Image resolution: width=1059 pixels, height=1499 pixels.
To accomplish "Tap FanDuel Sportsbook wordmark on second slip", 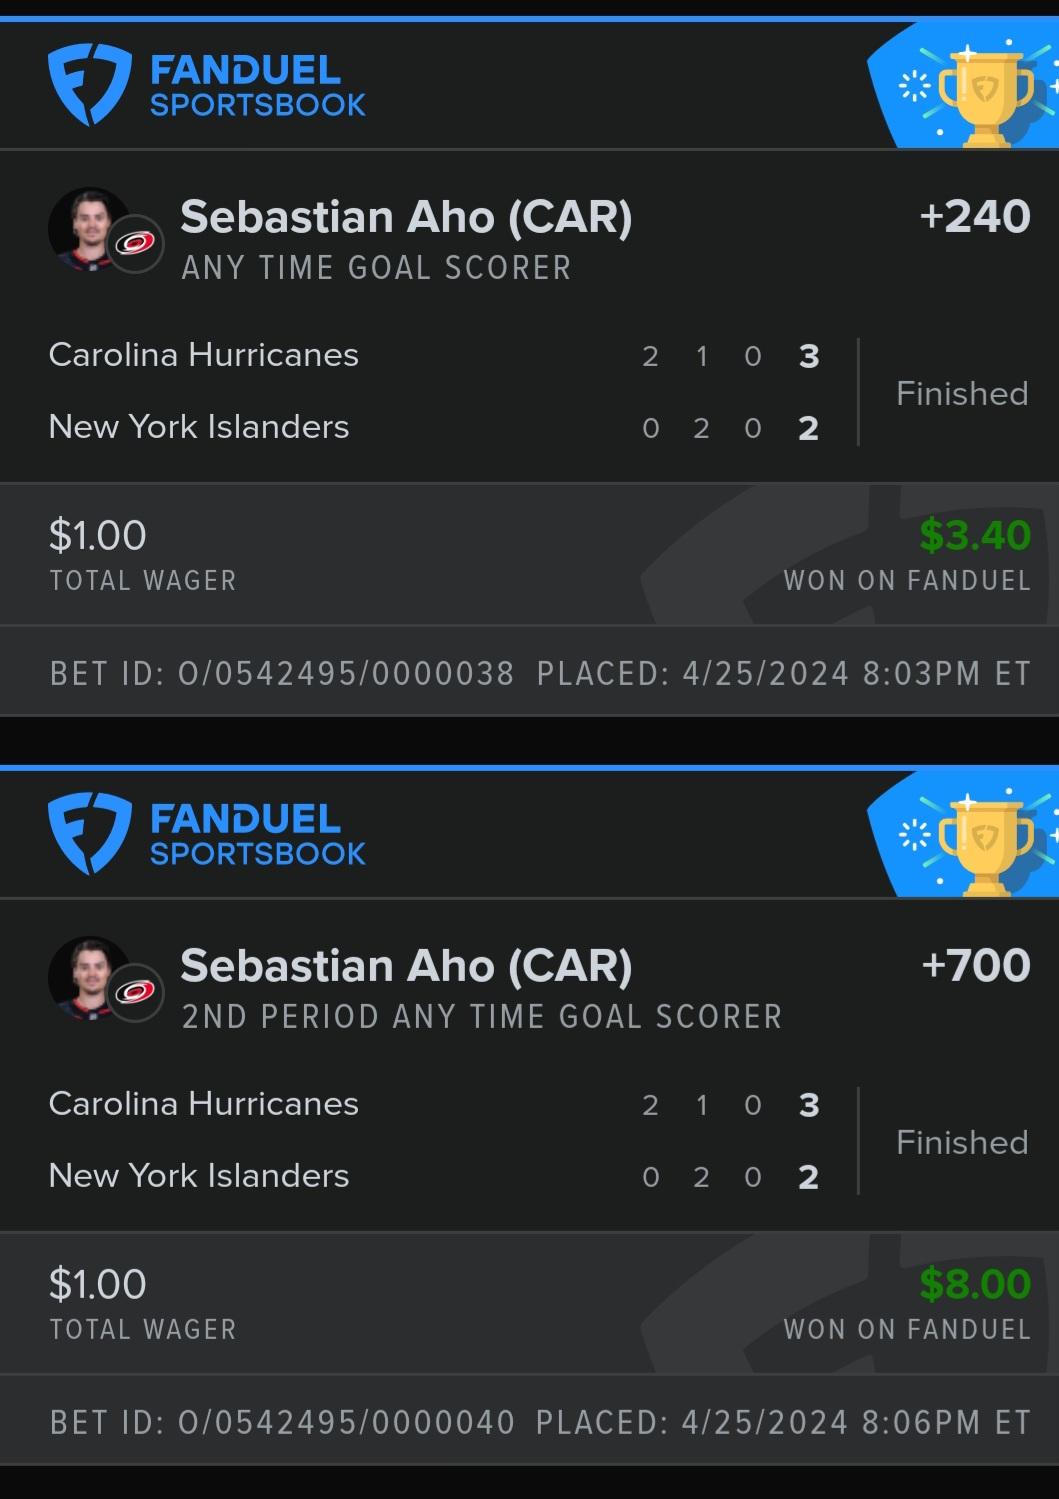I will [258, 835].
